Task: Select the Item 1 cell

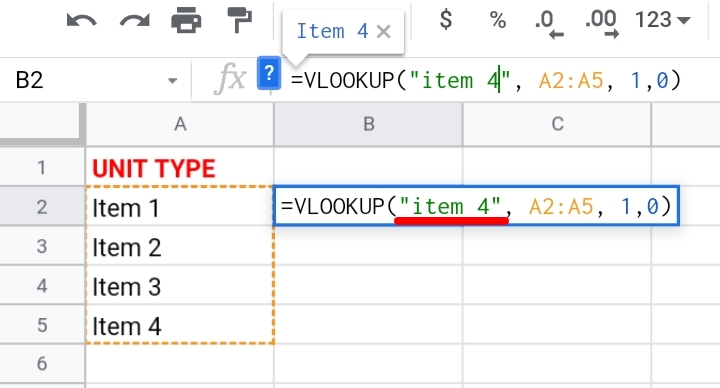Action: click(x=180, y=207)
